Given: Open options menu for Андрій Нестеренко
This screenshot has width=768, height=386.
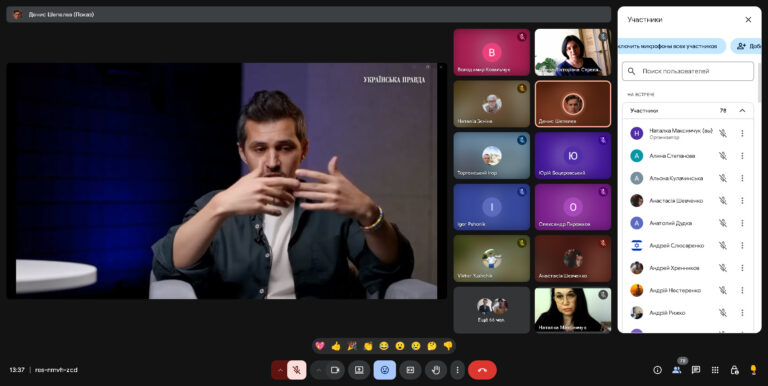Looking at the screenshot, I should pos(742,290).
